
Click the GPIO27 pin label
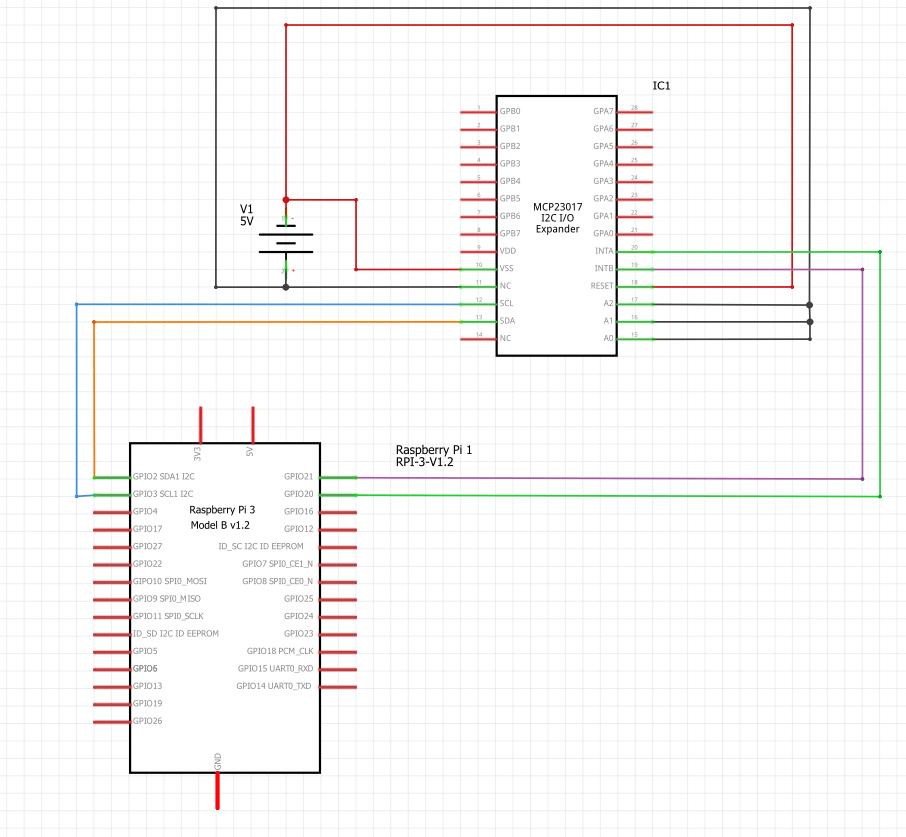tap(147, 546)
